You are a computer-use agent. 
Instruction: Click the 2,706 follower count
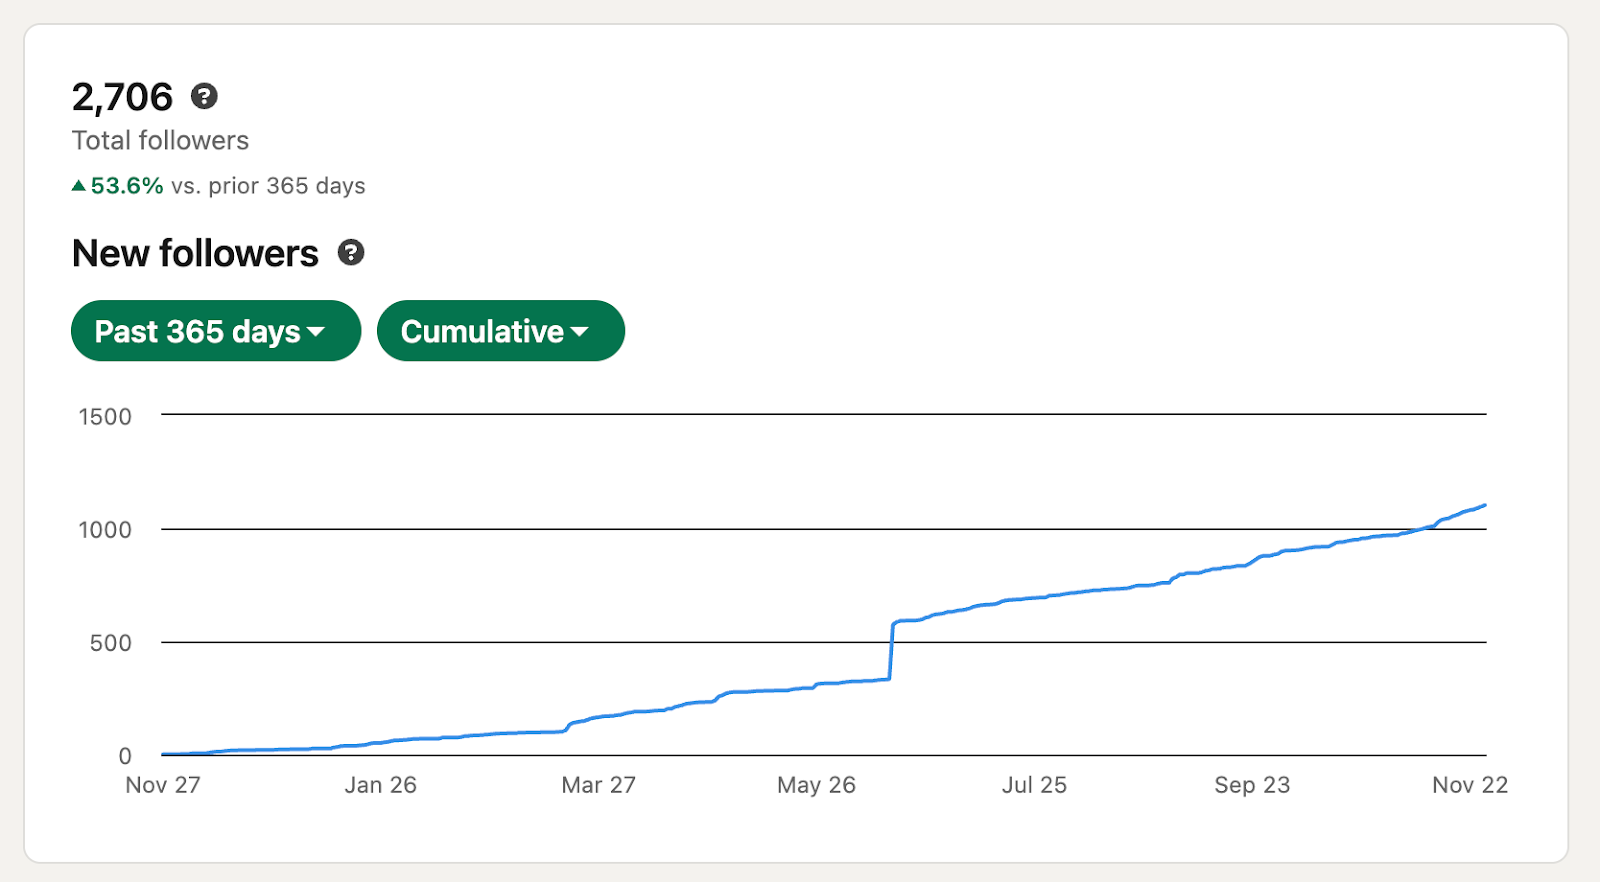(122, 97)
